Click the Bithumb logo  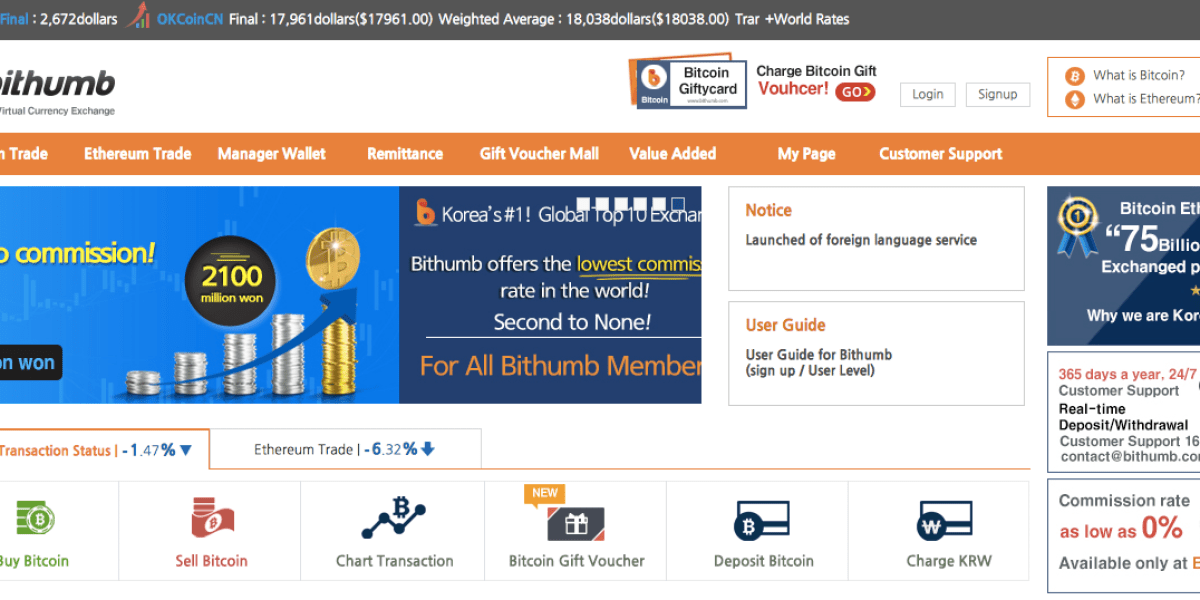click(x=55, y=85)
